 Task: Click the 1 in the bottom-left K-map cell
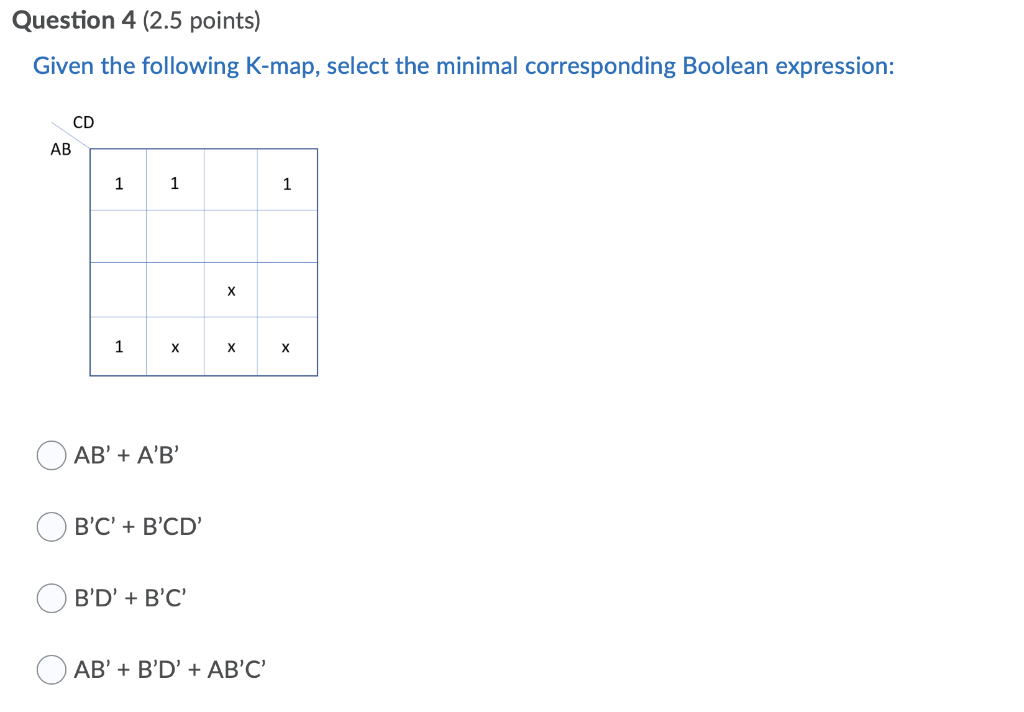click(119, 347)
